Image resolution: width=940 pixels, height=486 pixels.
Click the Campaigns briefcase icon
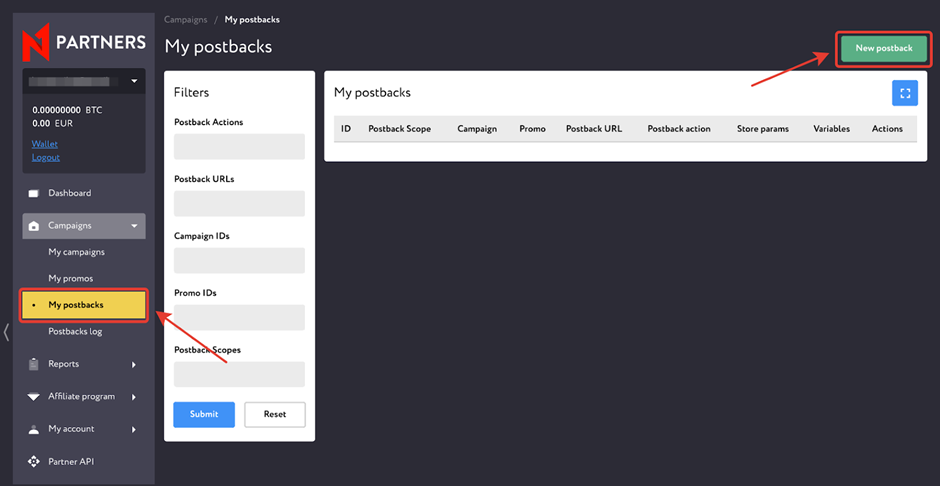(x=33, y=226)
